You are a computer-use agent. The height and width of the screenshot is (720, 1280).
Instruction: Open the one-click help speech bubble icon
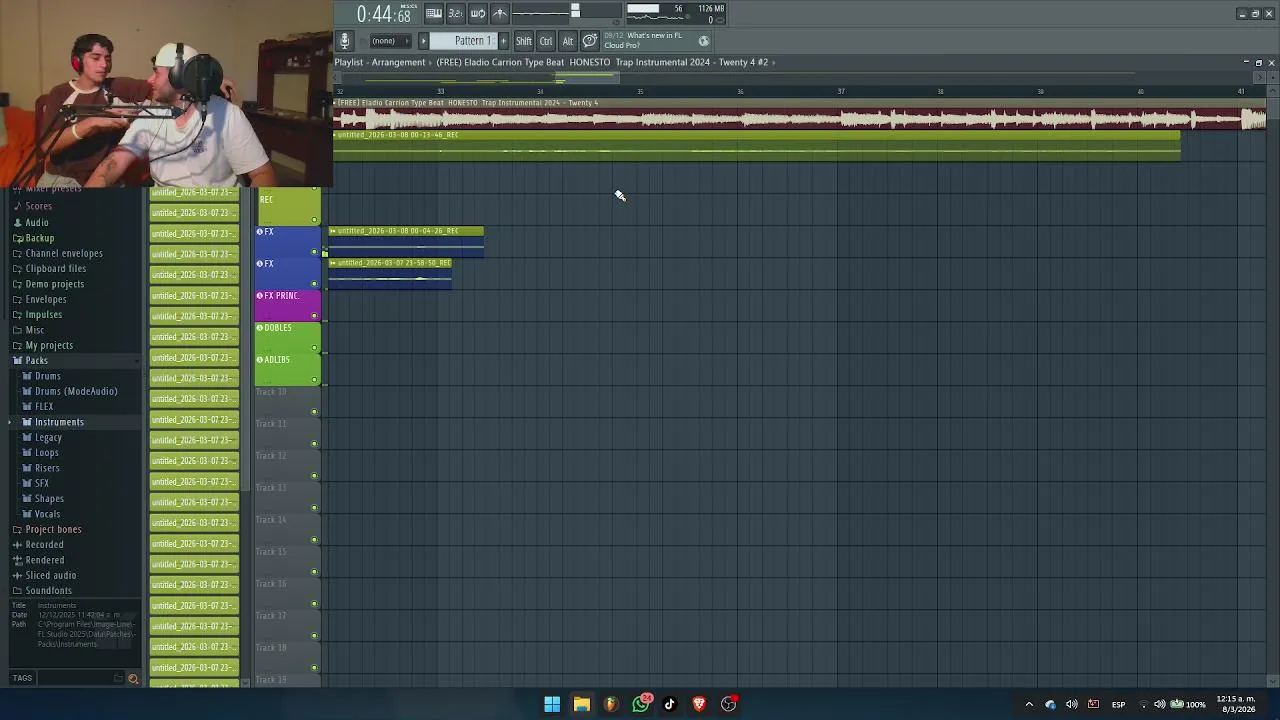[x=590, y=41]
